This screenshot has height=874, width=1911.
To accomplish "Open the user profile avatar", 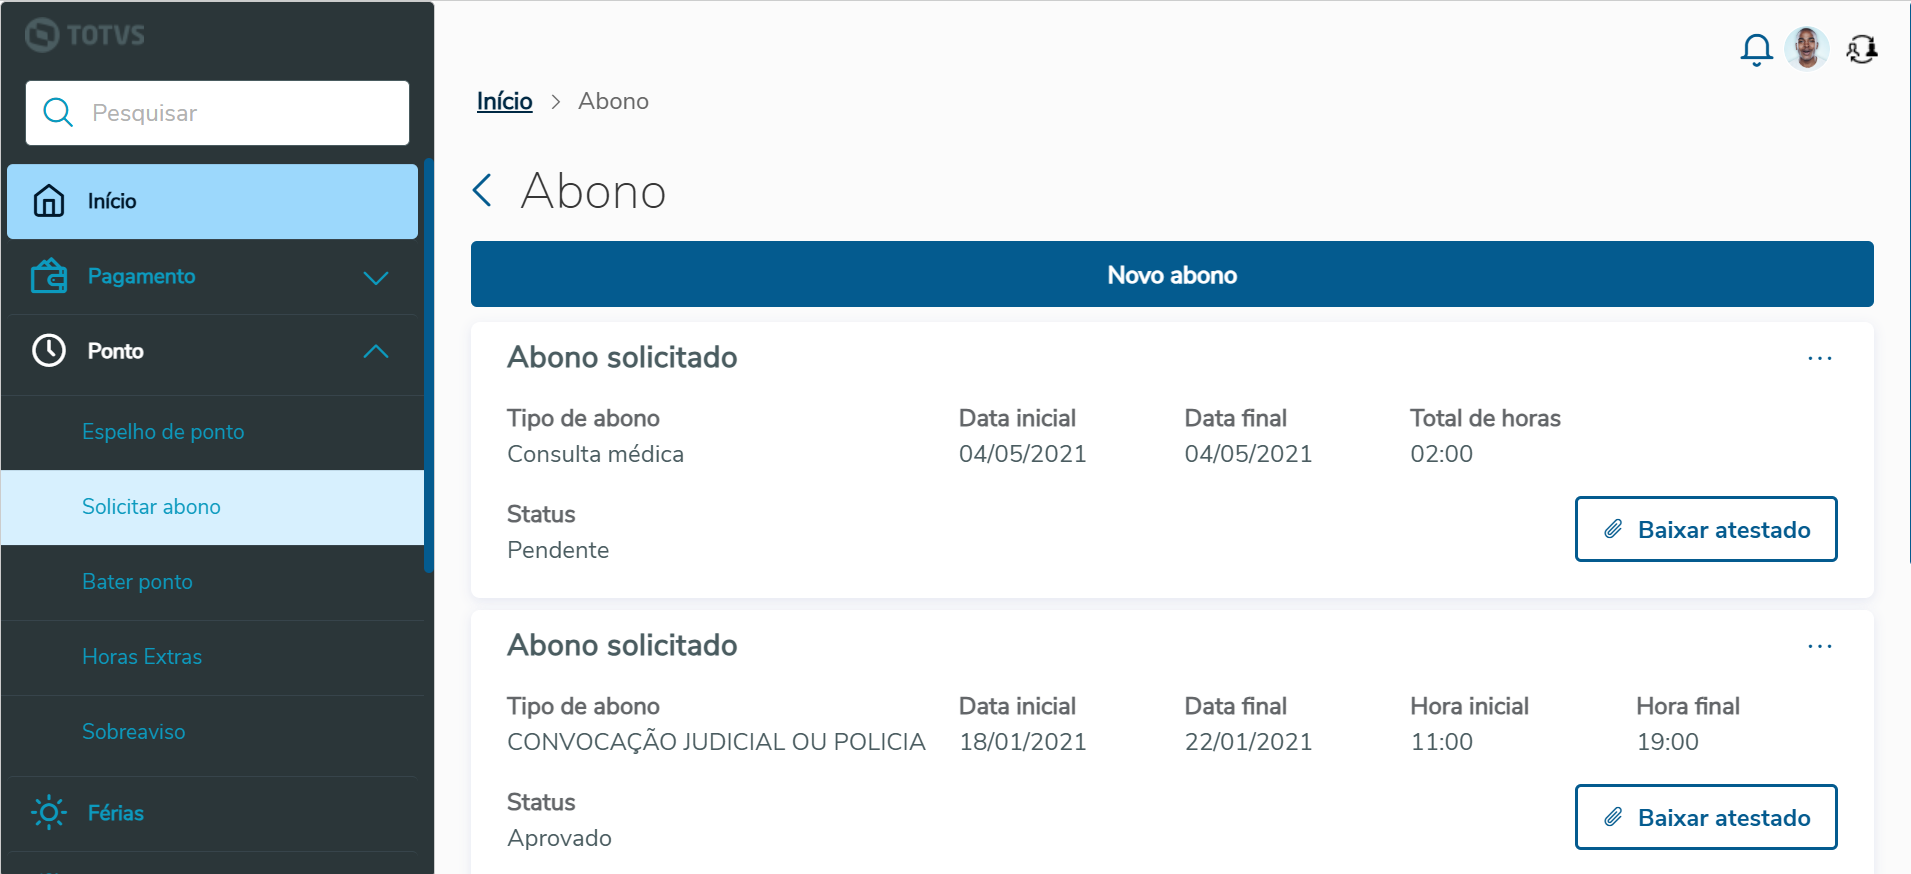I will coord(1807,48).
